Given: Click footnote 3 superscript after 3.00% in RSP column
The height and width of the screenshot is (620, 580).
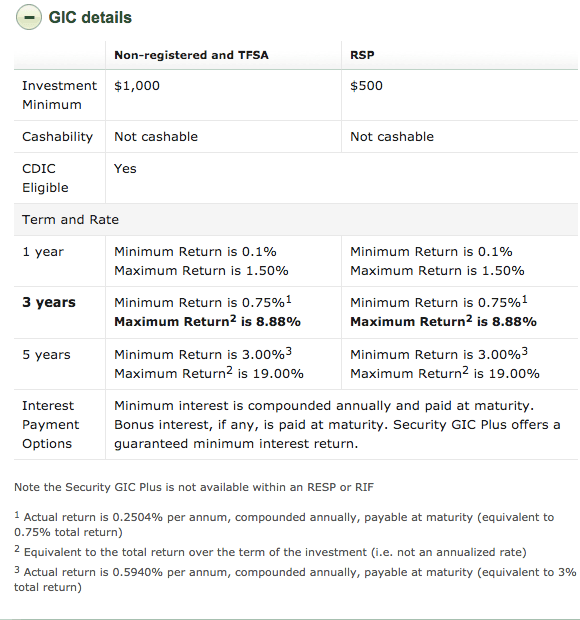Looking at the screenshot, I should [525, 352].
